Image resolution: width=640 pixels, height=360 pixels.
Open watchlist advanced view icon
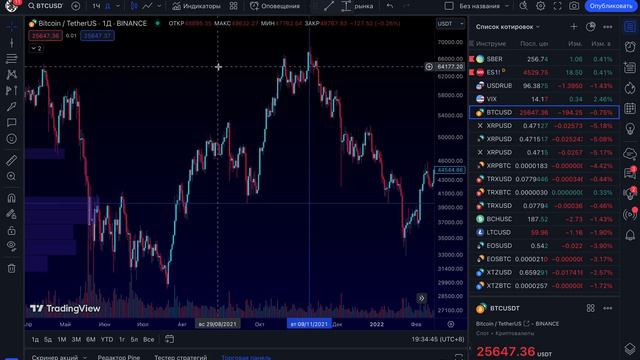(x=591, y=27)
